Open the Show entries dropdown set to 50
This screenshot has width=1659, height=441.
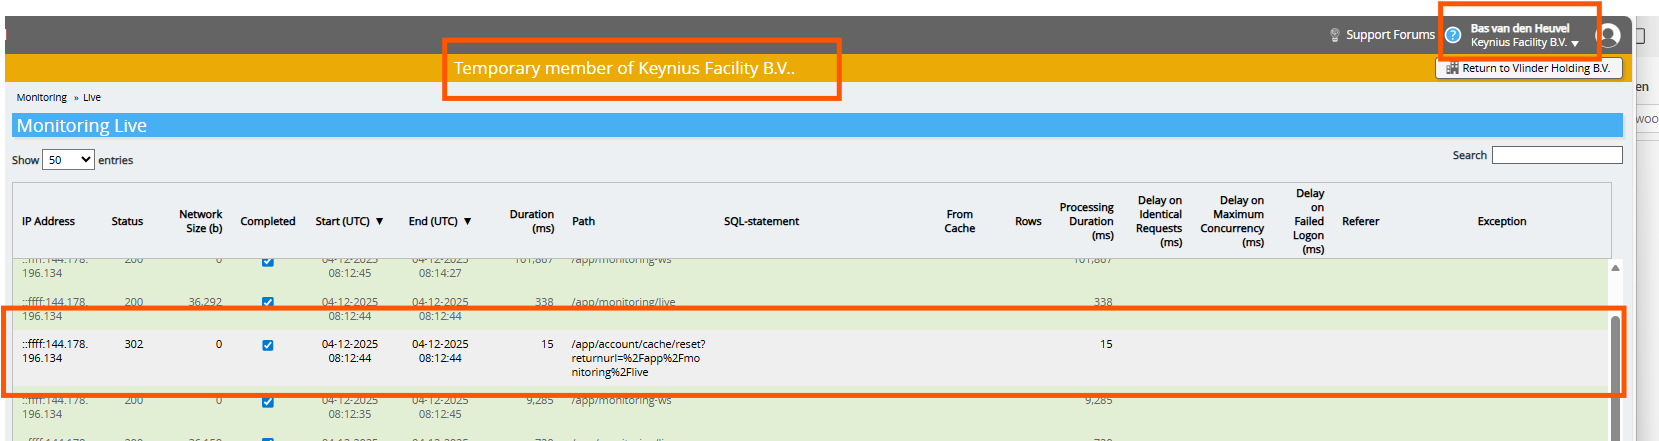click(68, 160)
